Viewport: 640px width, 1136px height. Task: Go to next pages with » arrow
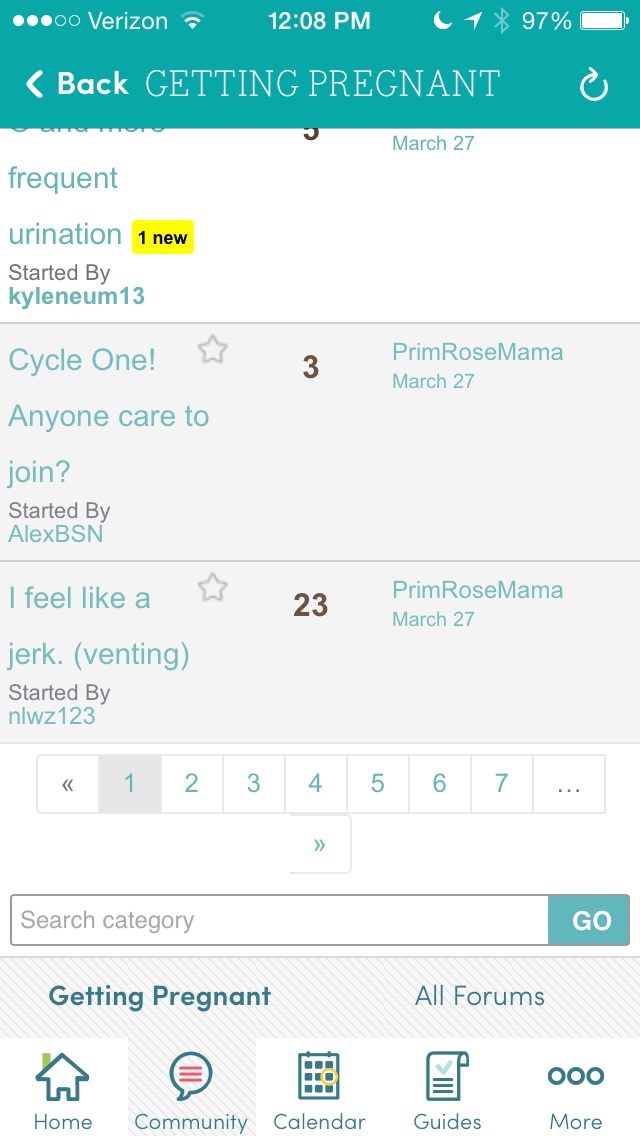pos(320,844)
